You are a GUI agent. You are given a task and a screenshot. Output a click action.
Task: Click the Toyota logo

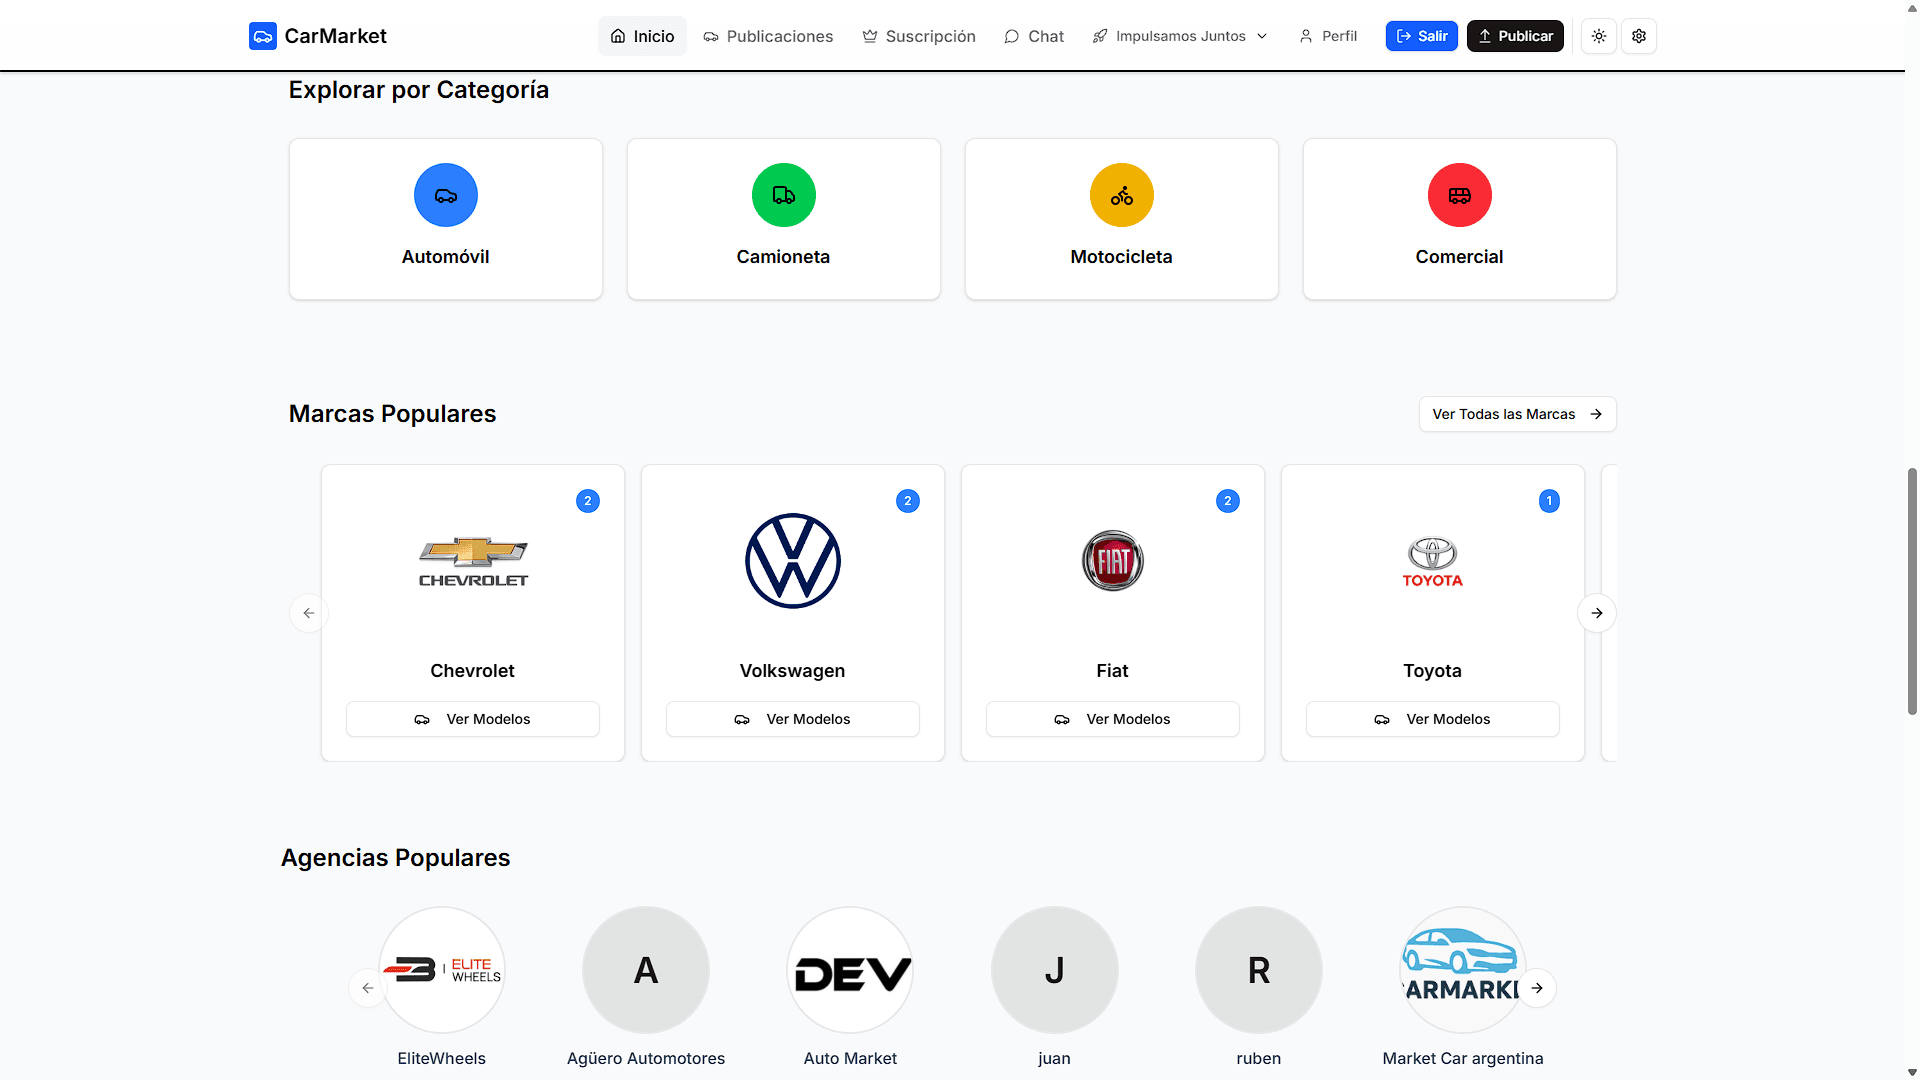click(1433, 561)
